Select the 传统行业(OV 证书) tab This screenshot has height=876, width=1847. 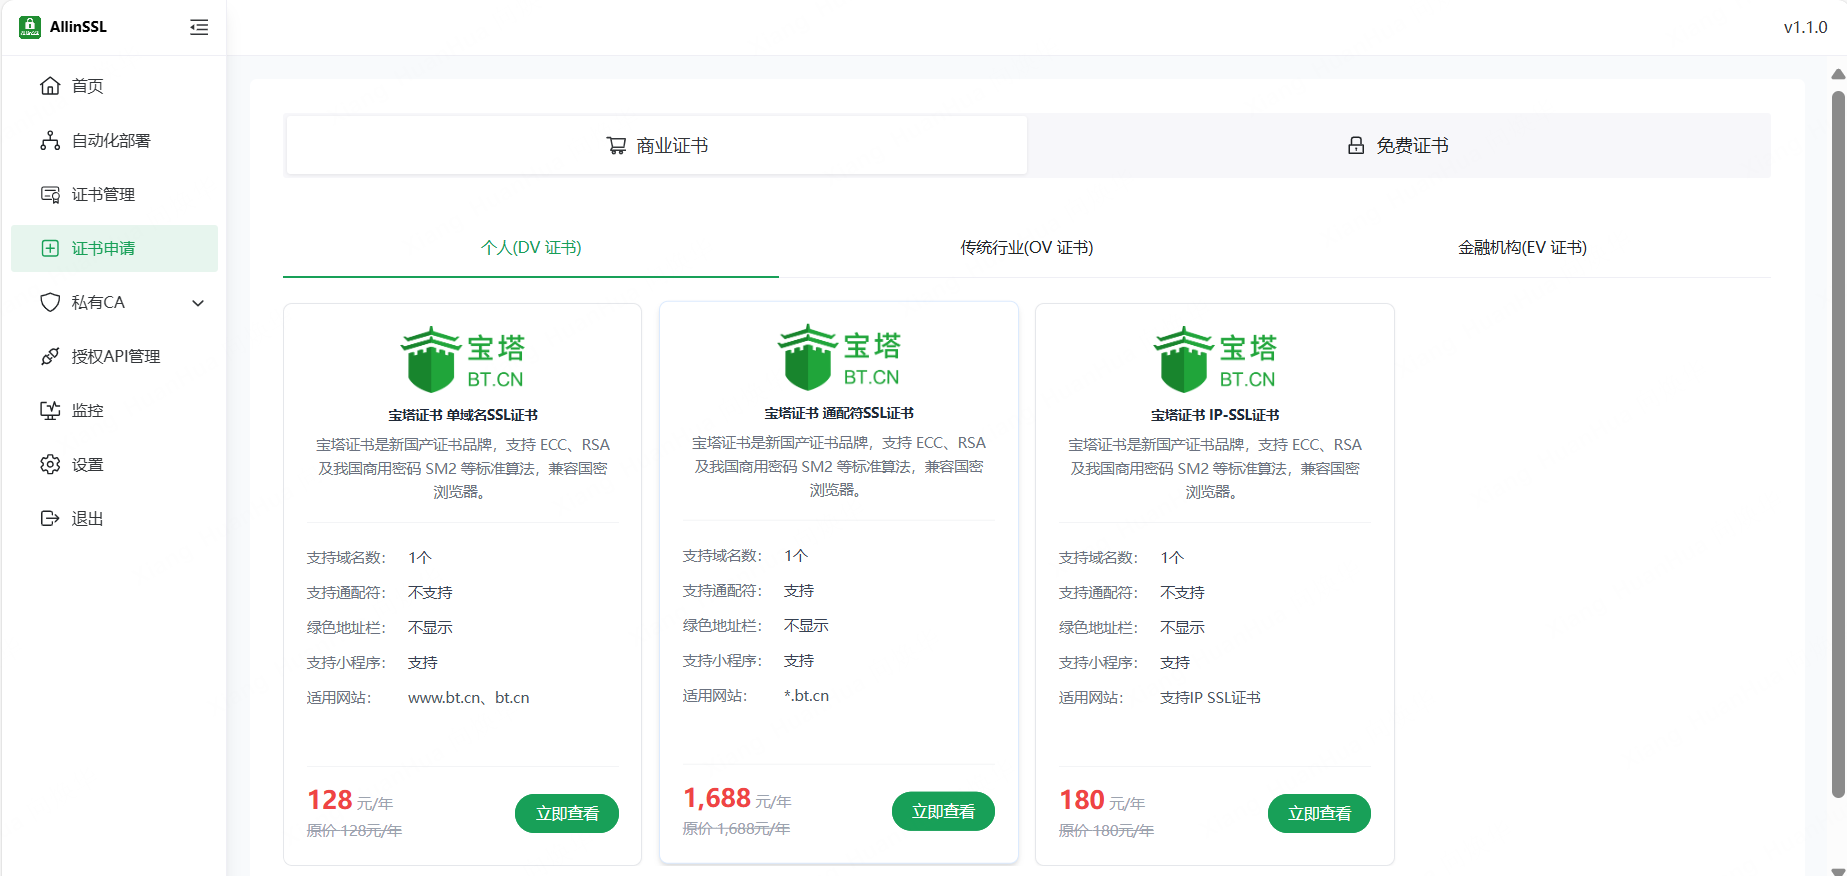(x=1027, y=248)
